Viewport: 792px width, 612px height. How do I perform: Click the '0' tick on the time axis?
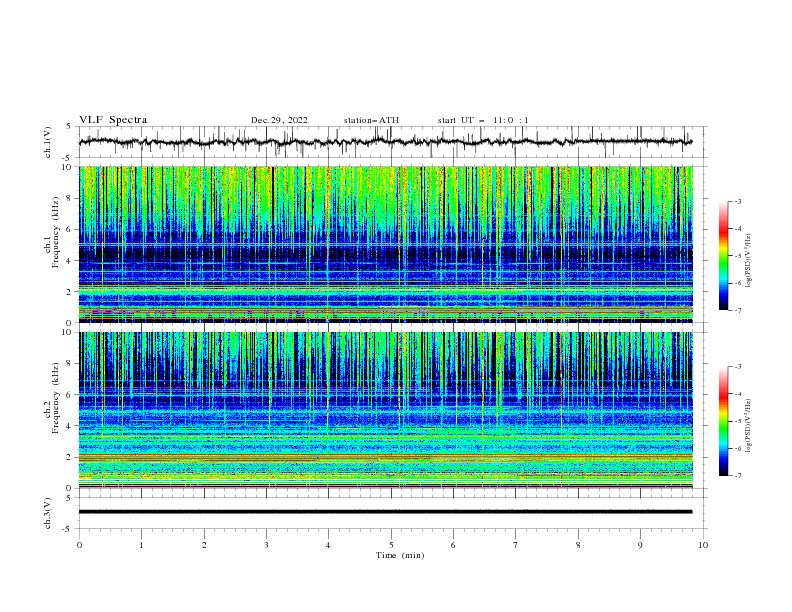[x=79, y=545]
